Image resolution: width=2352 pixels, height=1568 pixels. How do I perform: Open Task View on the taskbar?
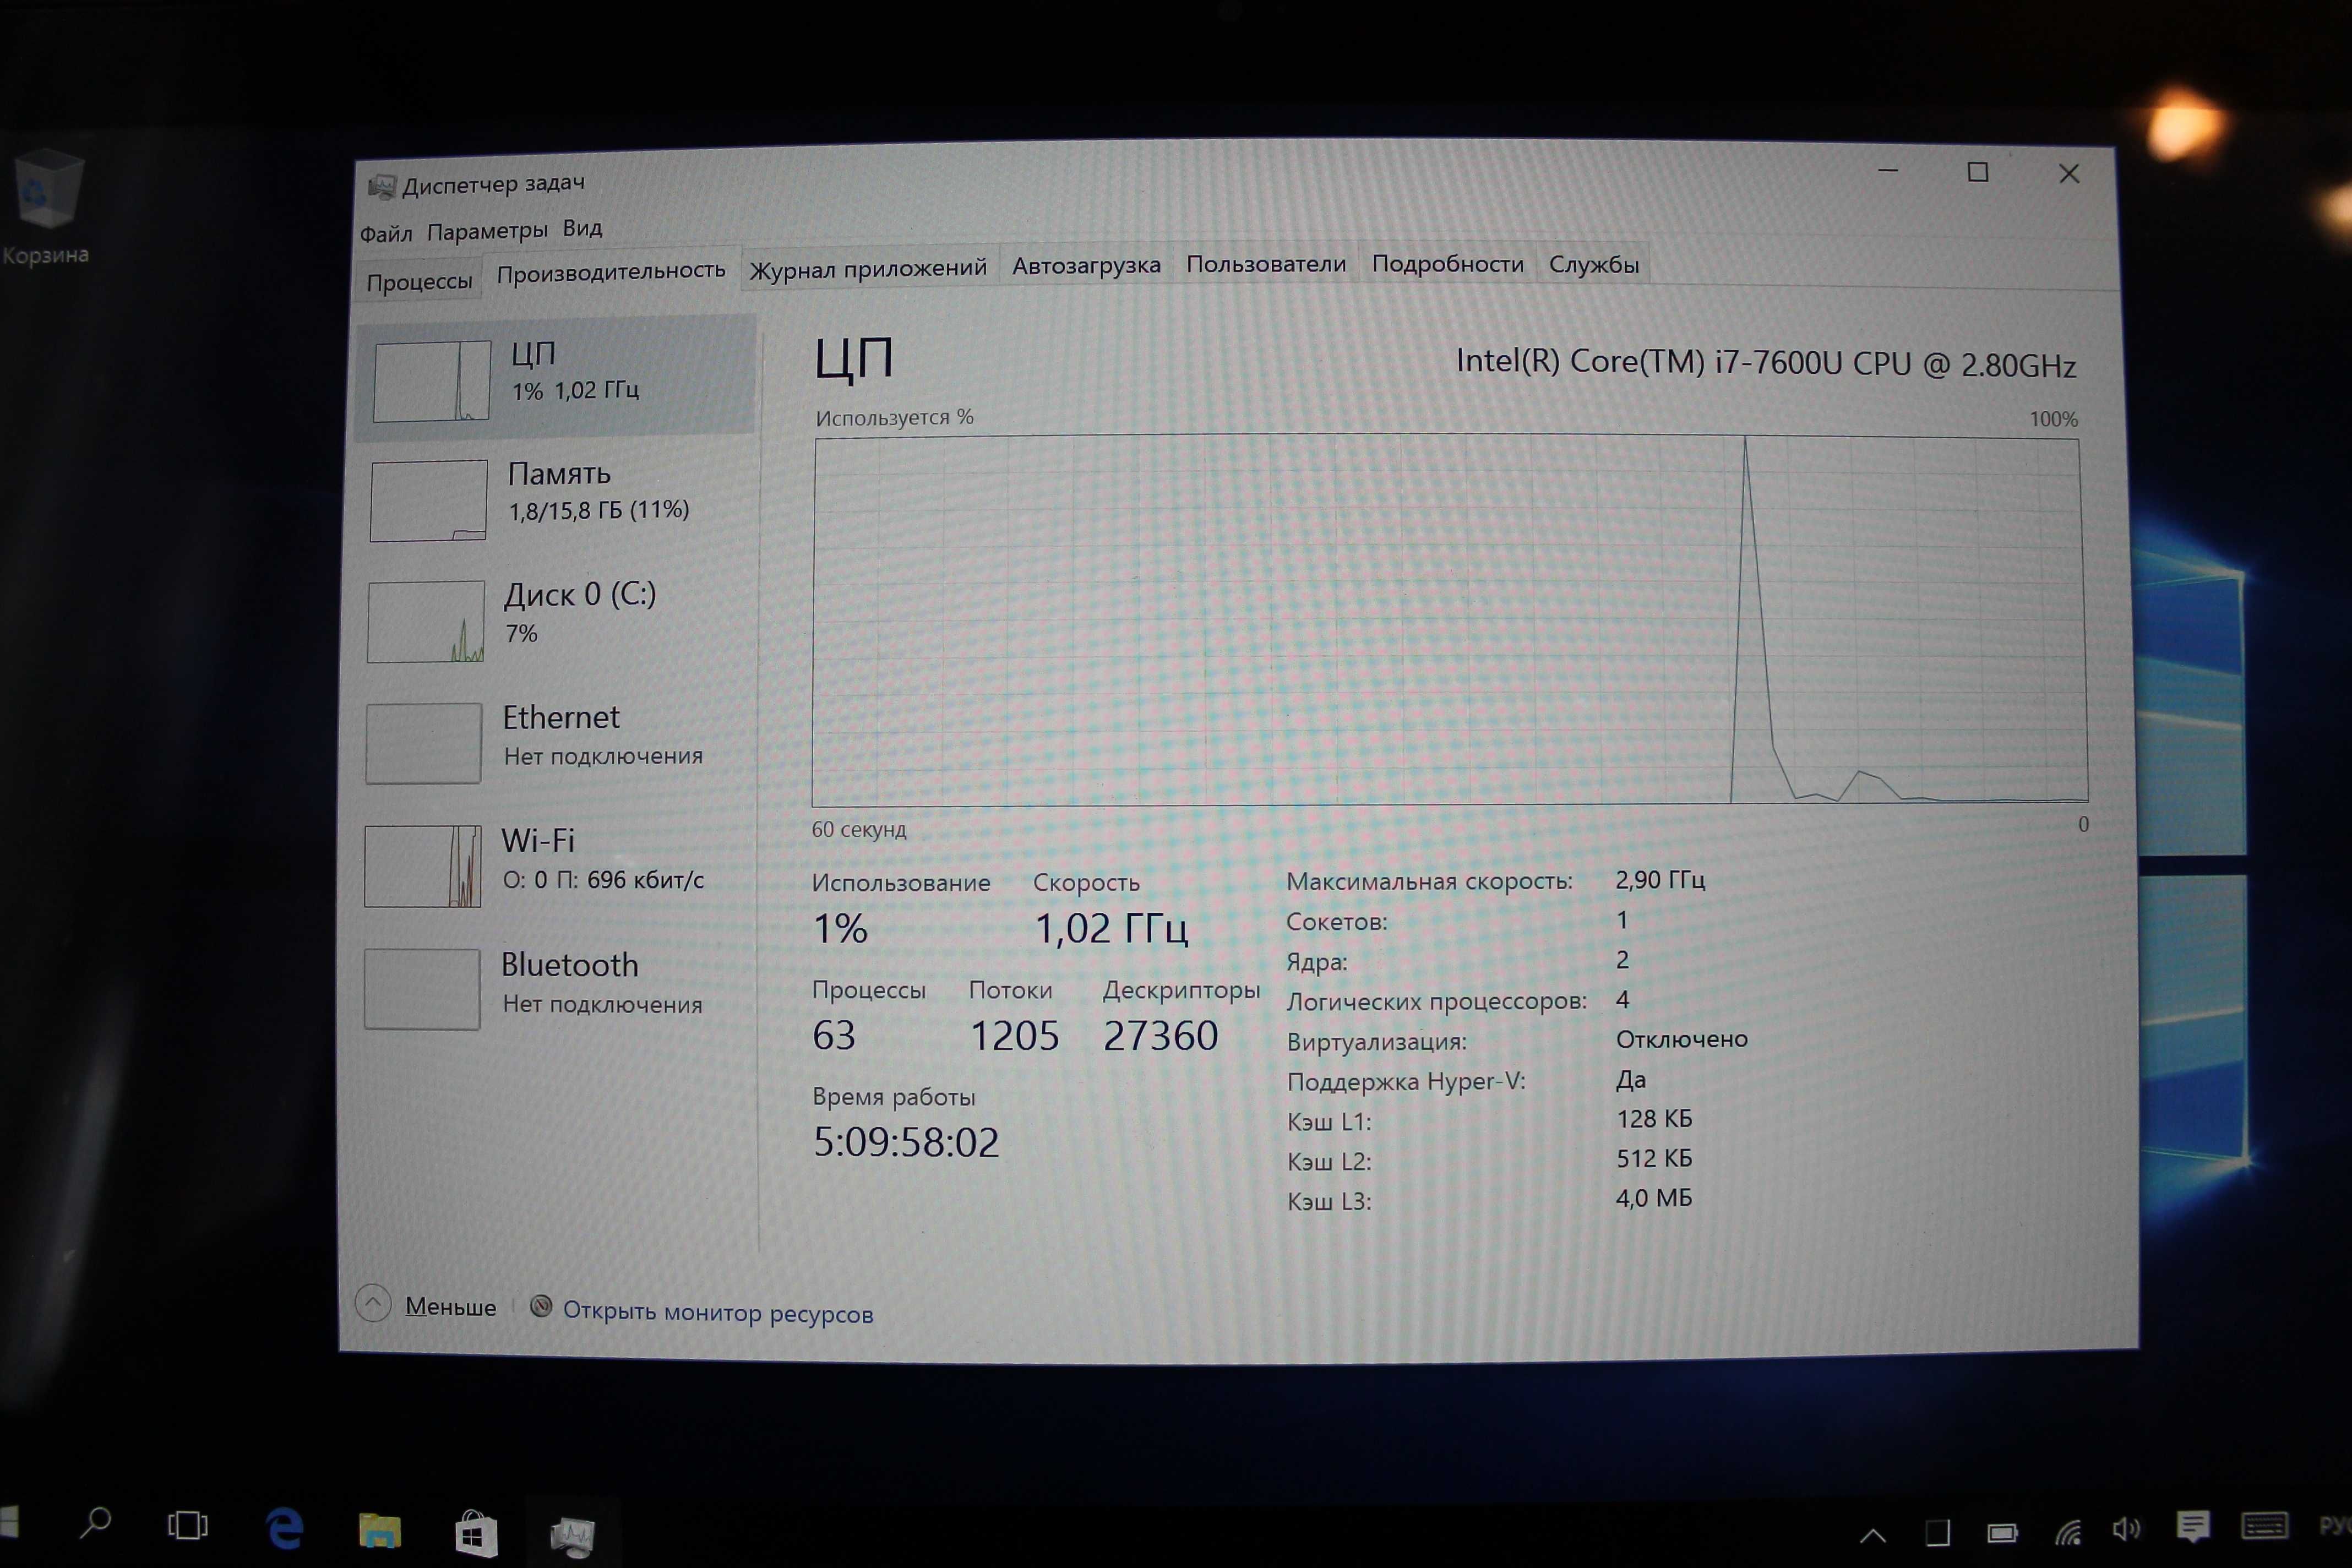tap(187, 1526)
